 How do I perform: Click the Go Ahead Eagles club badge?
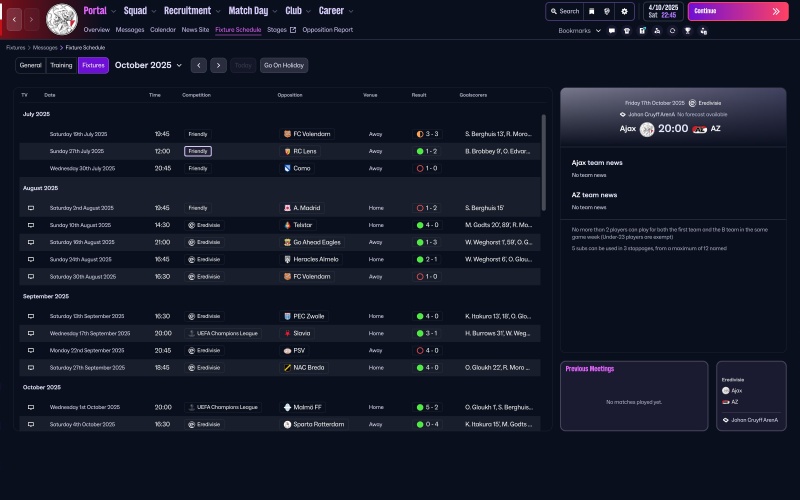click(287, 242)
